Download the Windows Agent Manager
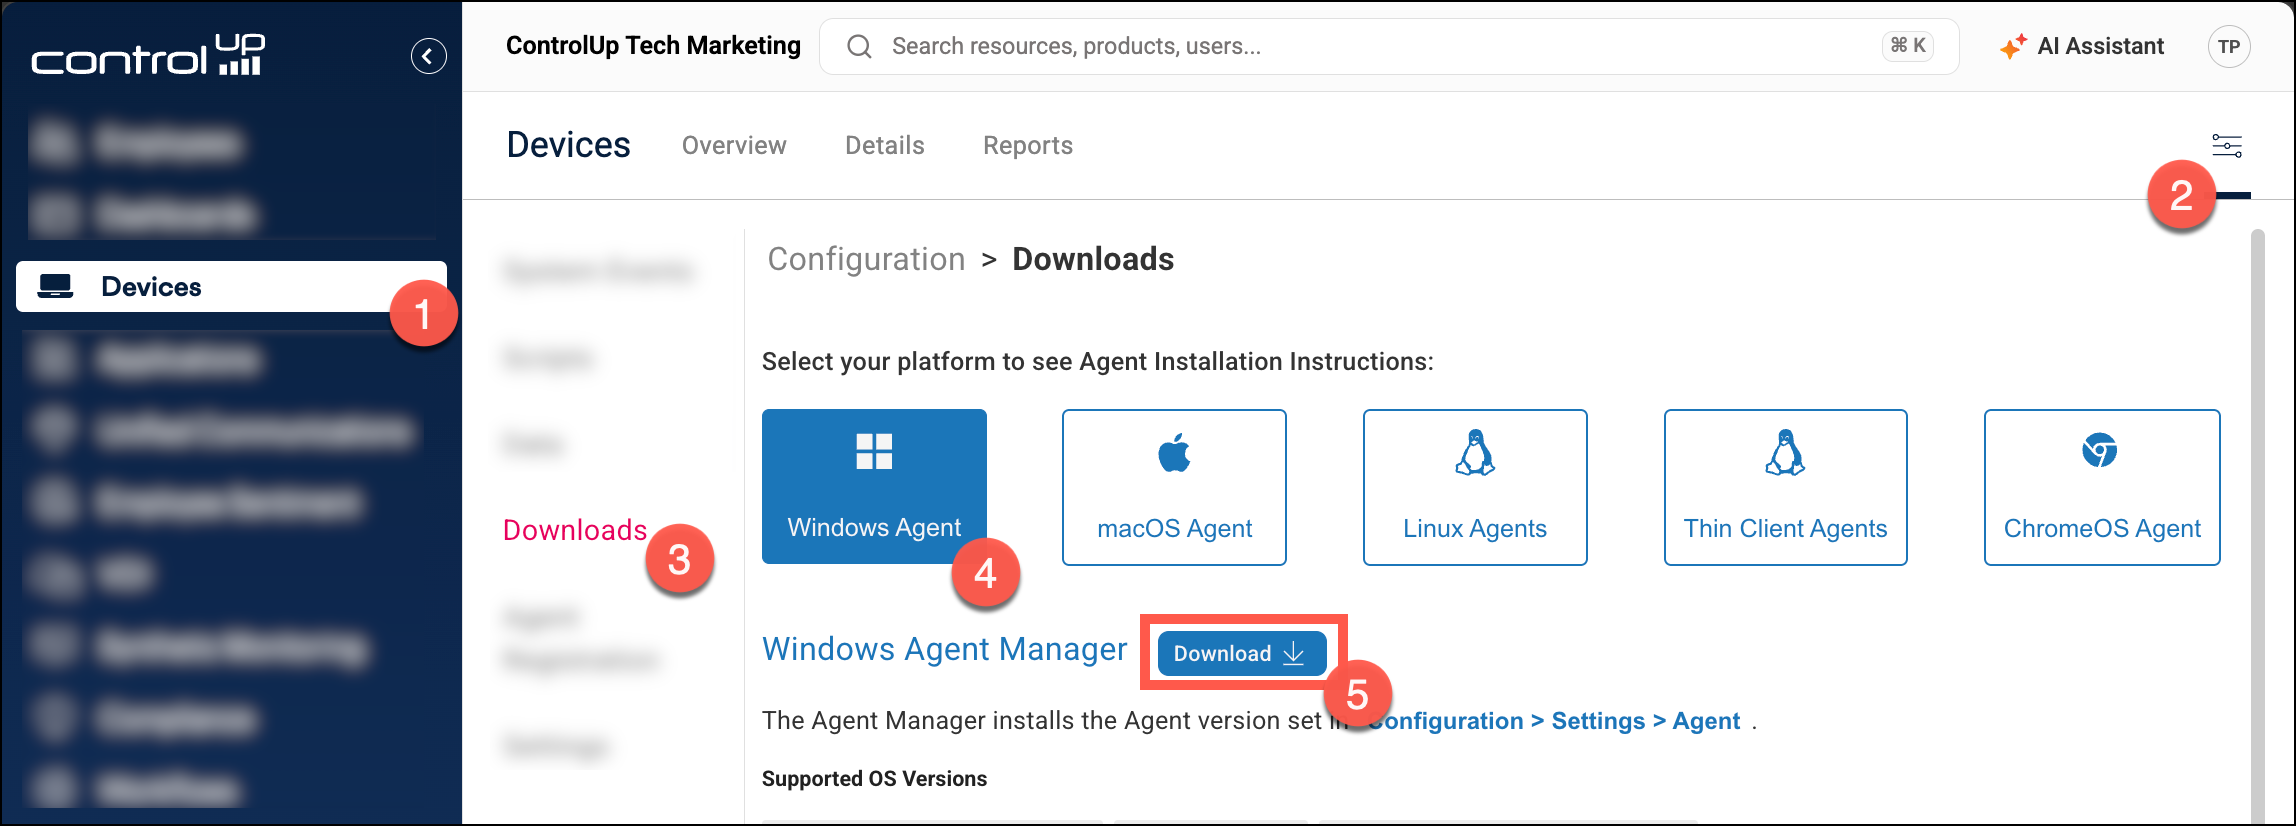Viewport: 2296px width, 826px height. pyautogui.click(x=1241, y=653)
